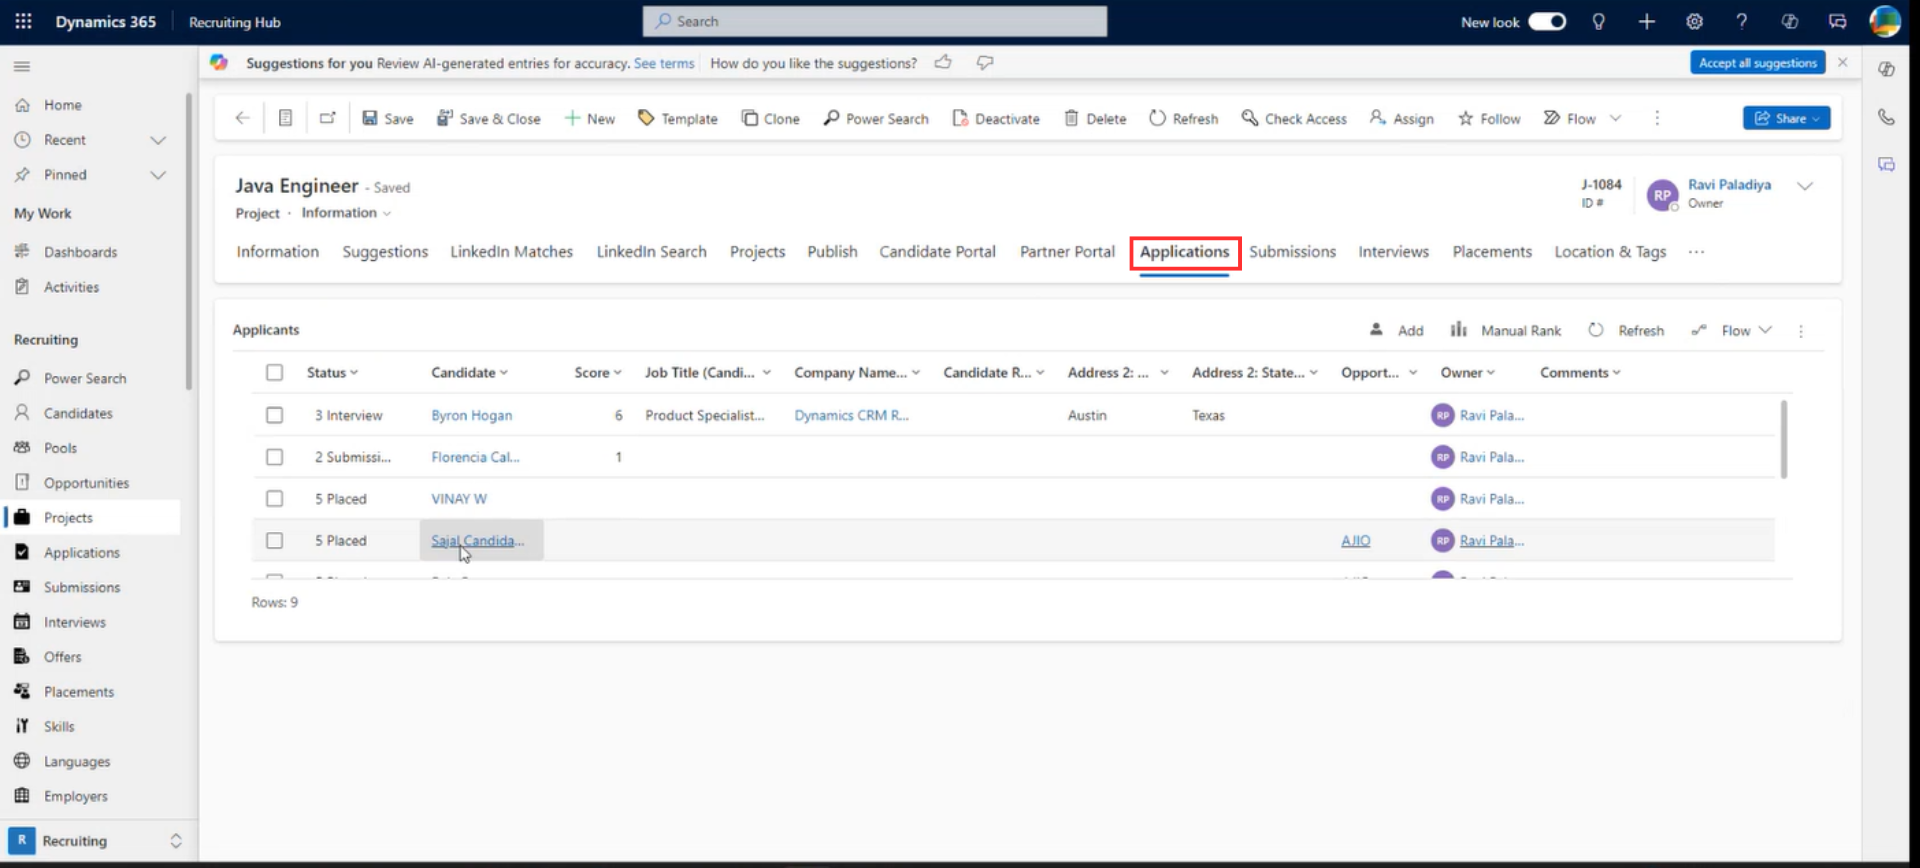
Task: Open the LinkedIn Matches tab
Action: [511, 252]
